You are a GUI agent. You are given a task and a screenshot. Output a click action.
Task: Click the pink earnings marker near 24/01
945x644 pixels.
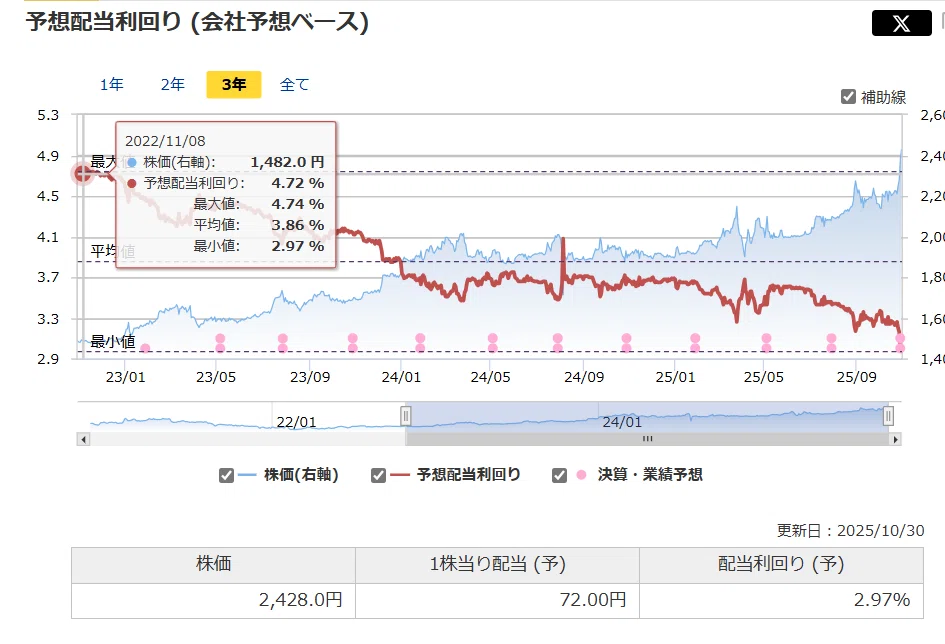(x=420, y=343)
